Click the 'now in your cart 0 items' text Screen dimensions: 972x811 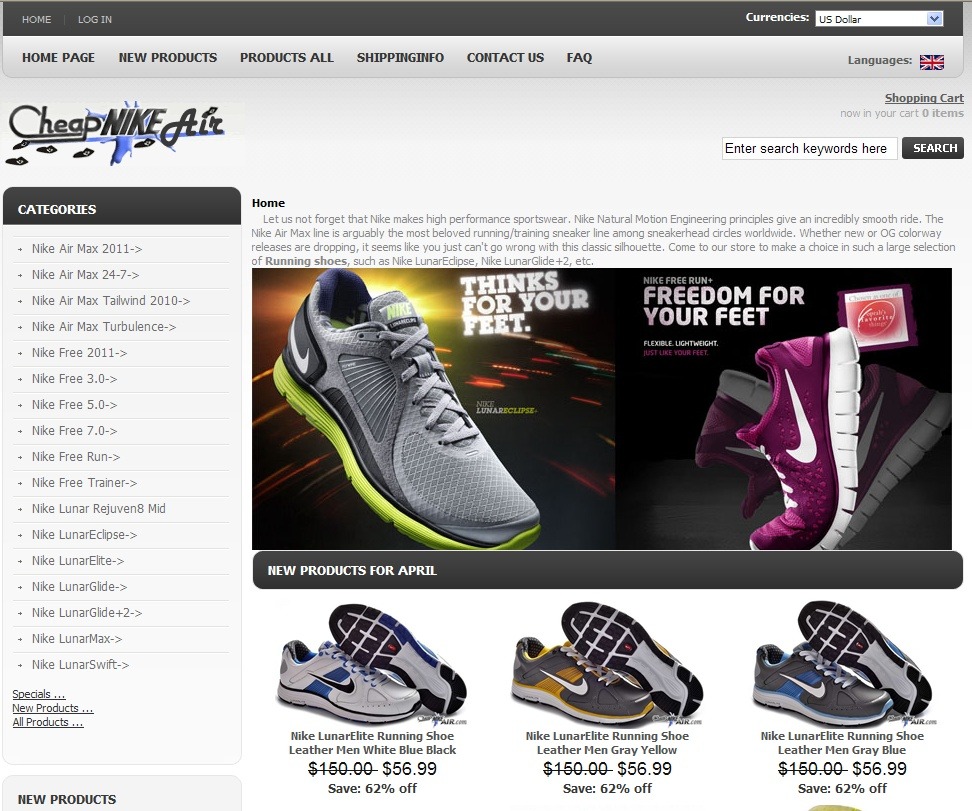click(x=902, y=113)
